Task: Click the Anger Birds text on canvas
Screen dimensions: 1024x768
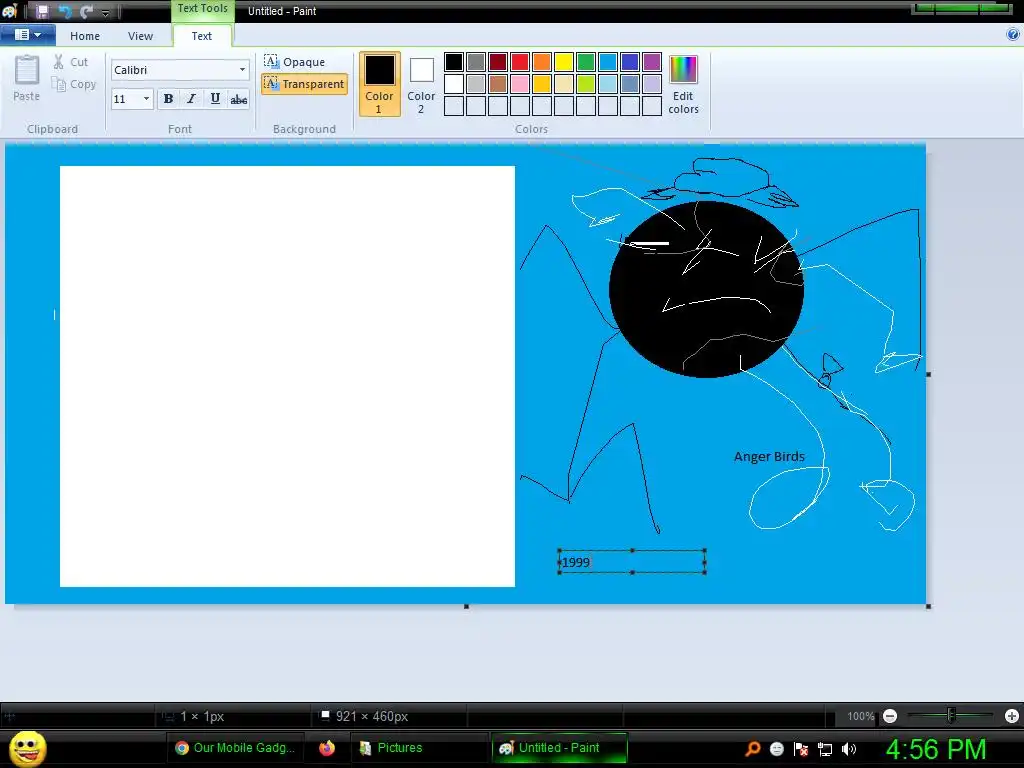Action: coord(769,456)
